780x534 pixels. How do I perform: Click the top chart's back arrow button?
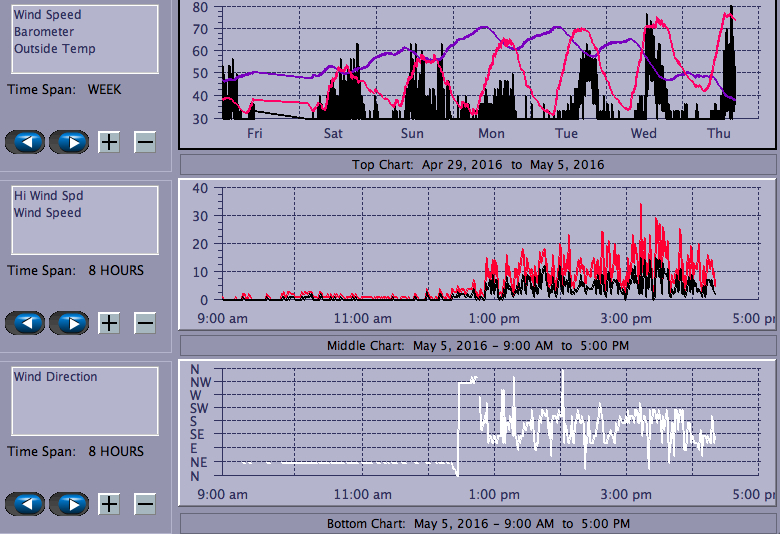26,142
